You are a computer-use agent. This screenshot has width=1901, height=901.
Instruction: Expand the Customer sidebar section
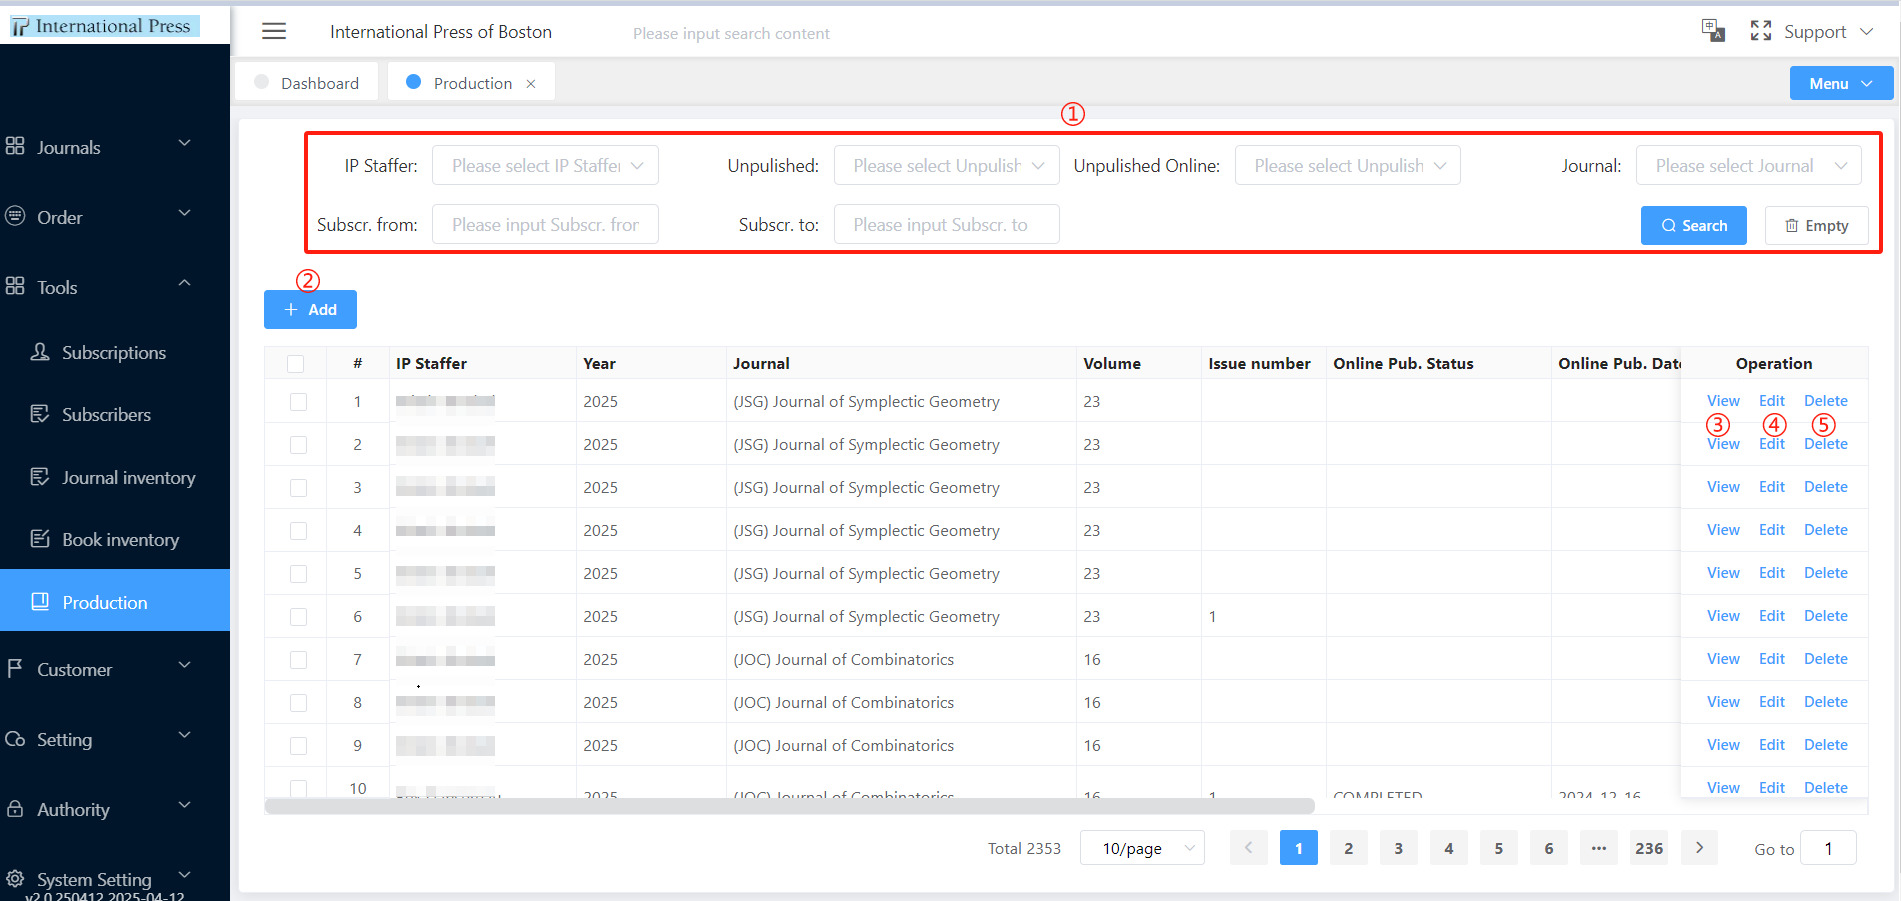coord(115,669)
